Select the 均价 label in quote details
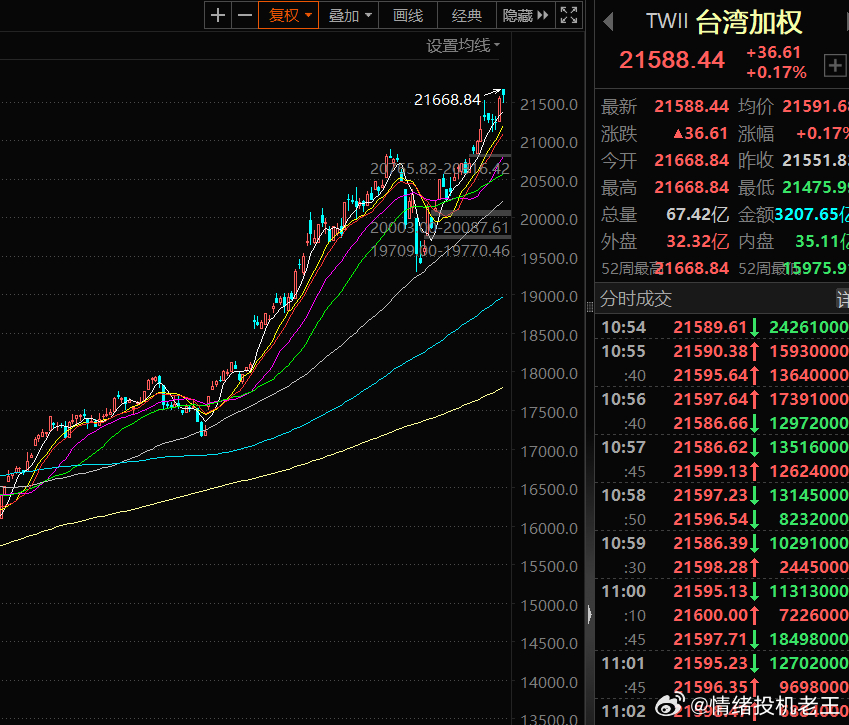 (x=756, y=107)
